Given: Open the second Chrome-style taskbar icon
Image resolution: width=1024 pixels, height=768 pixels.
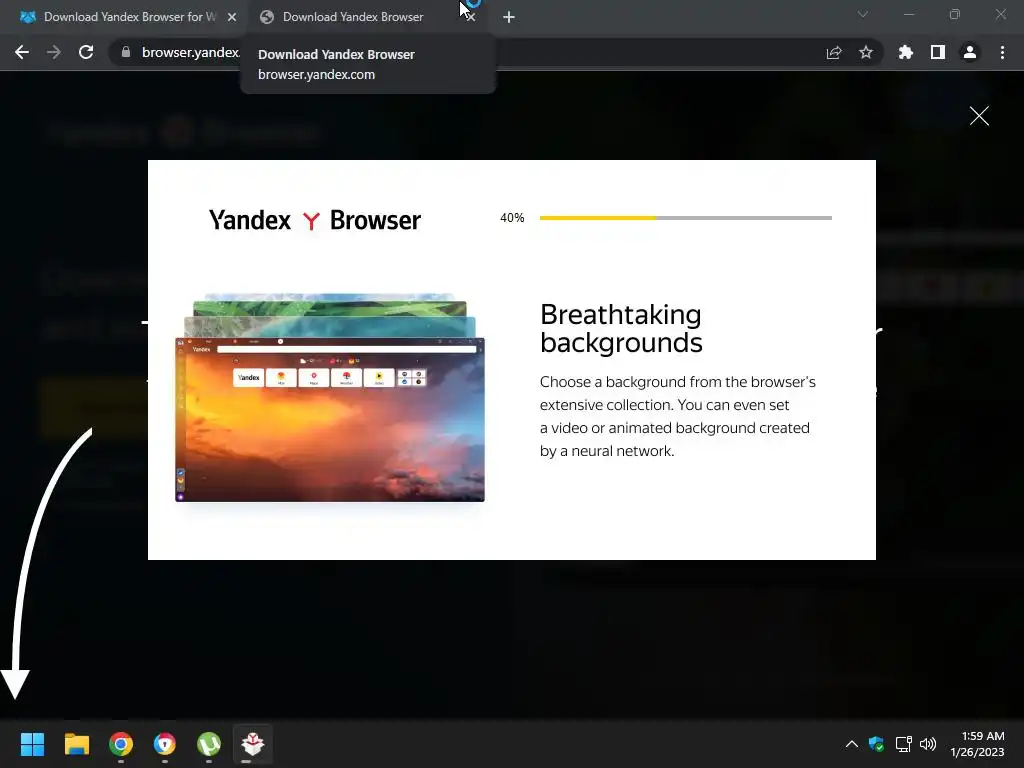Looking at the screenshot, I should [165, 743].
